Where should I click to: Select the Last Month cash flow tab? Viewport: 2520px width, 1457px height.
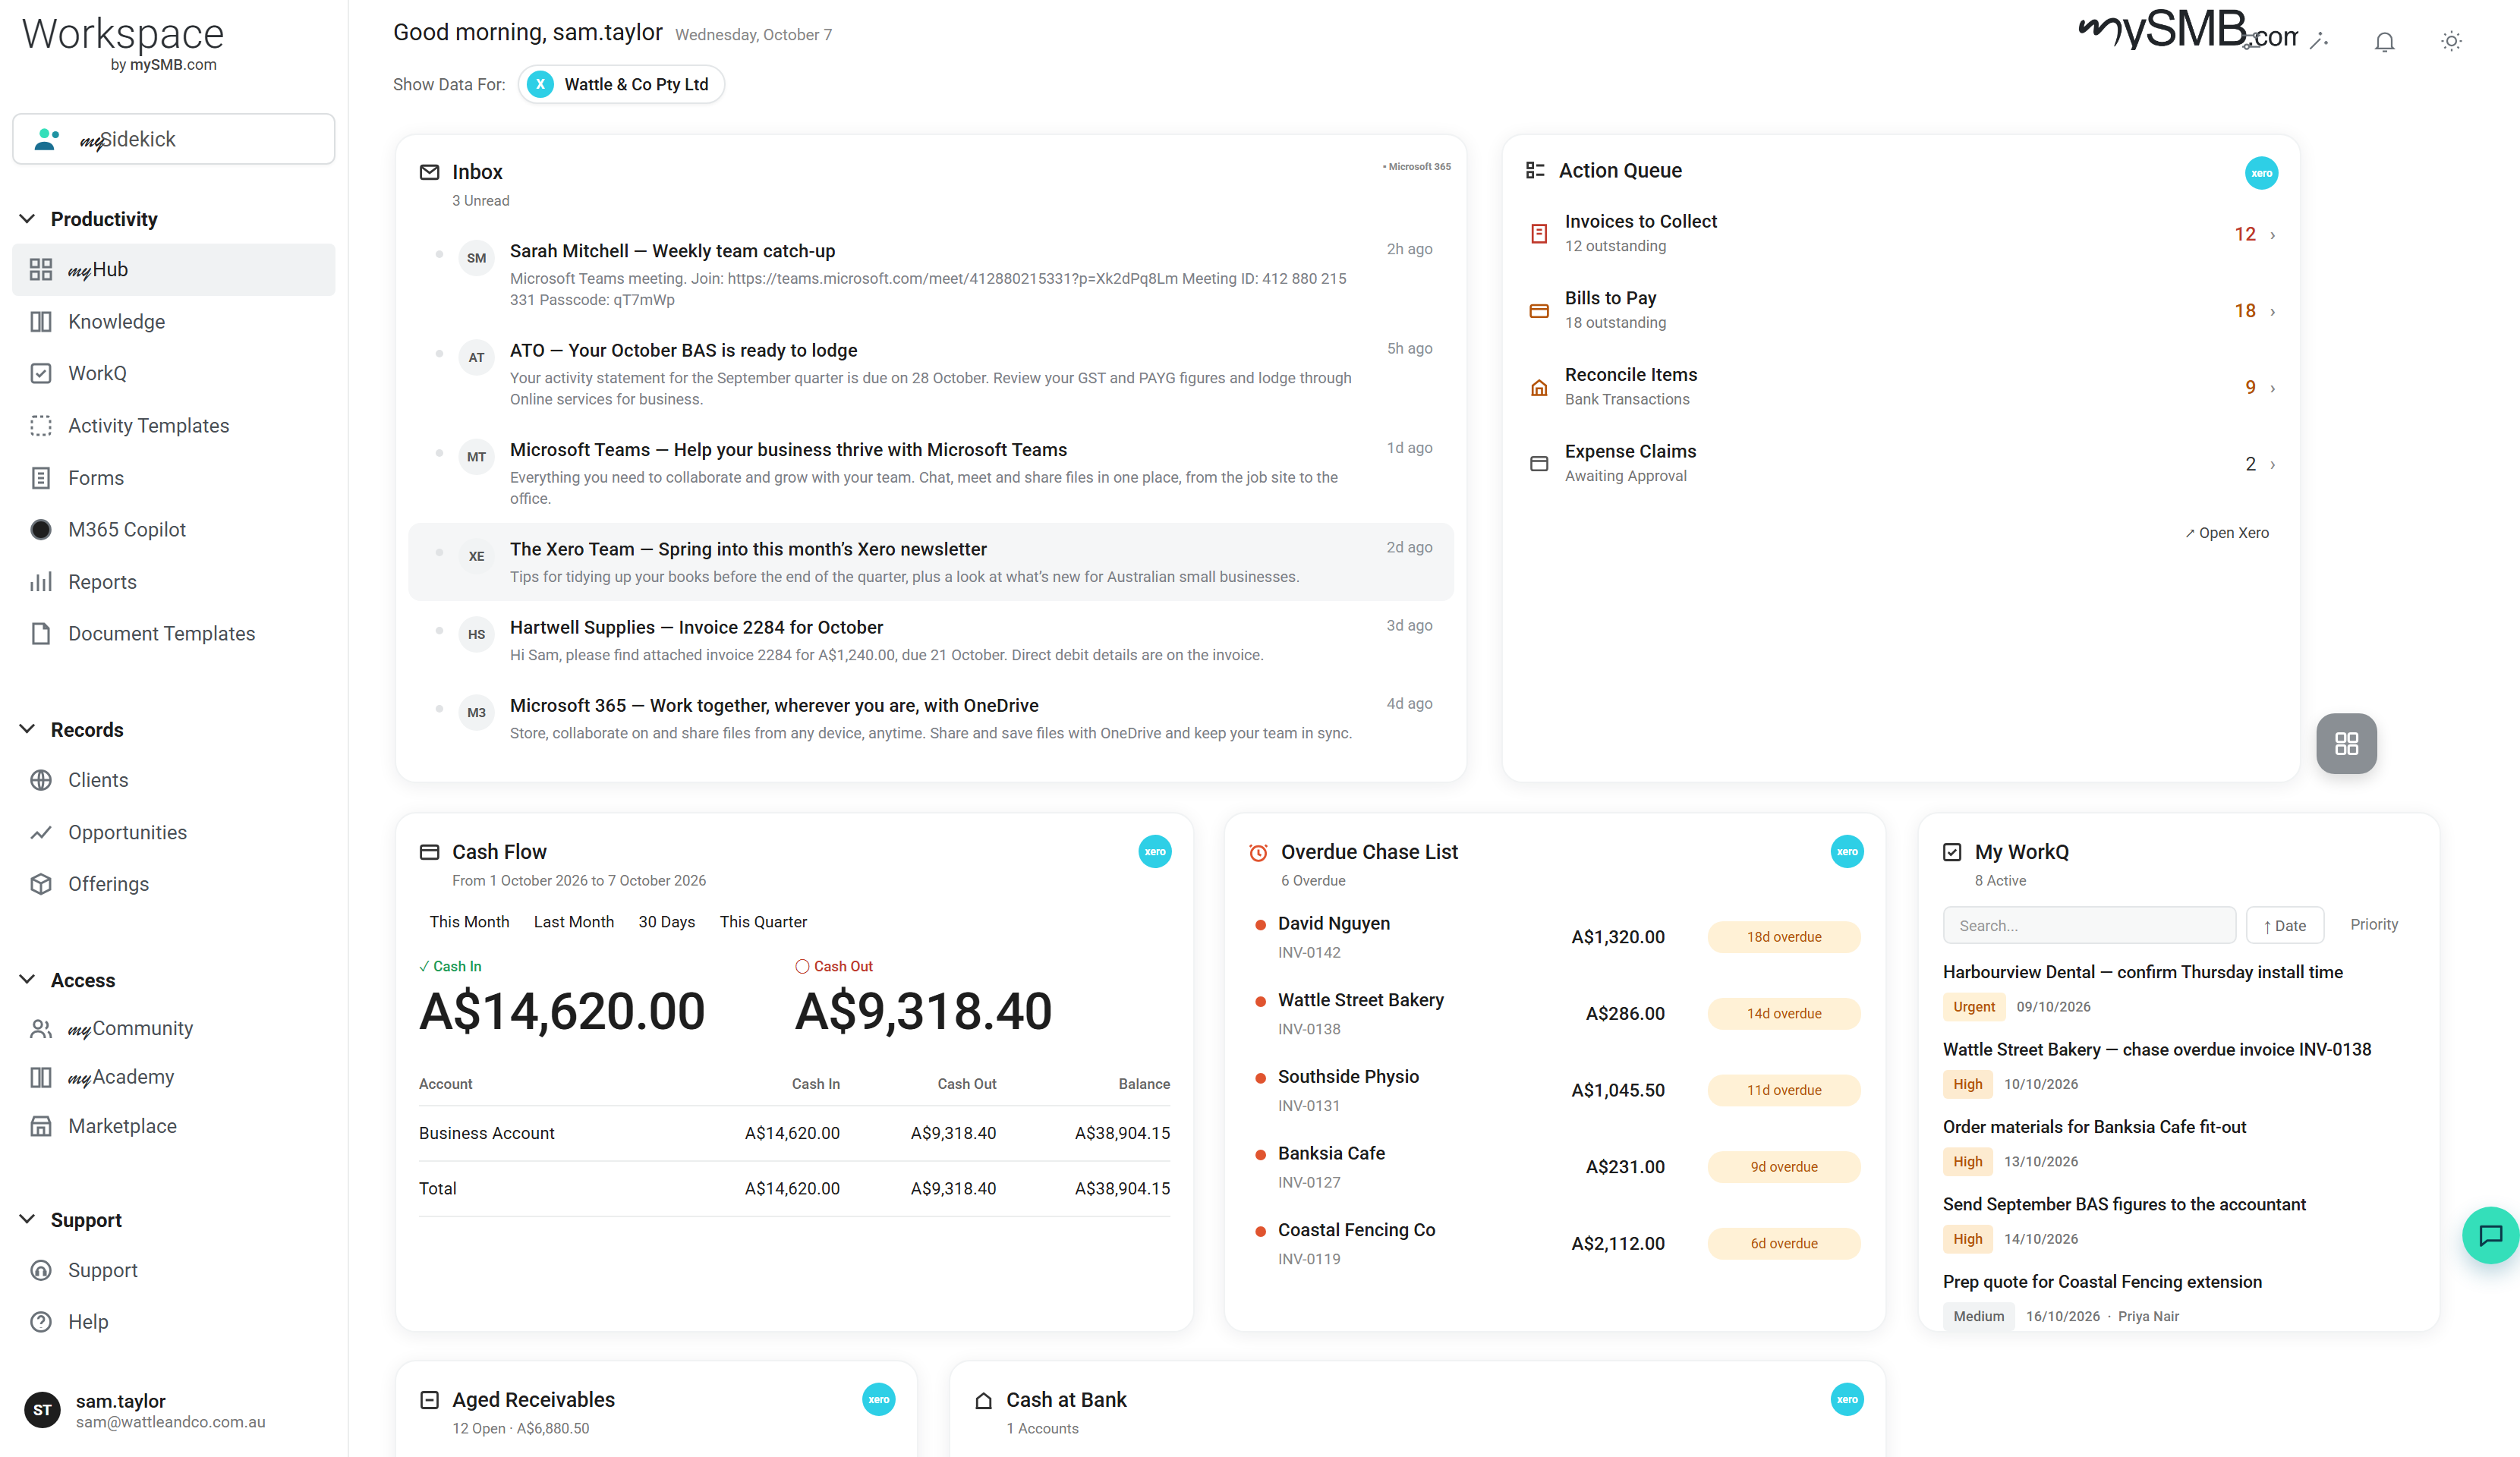pyautogui.click(x=574, y=922)
